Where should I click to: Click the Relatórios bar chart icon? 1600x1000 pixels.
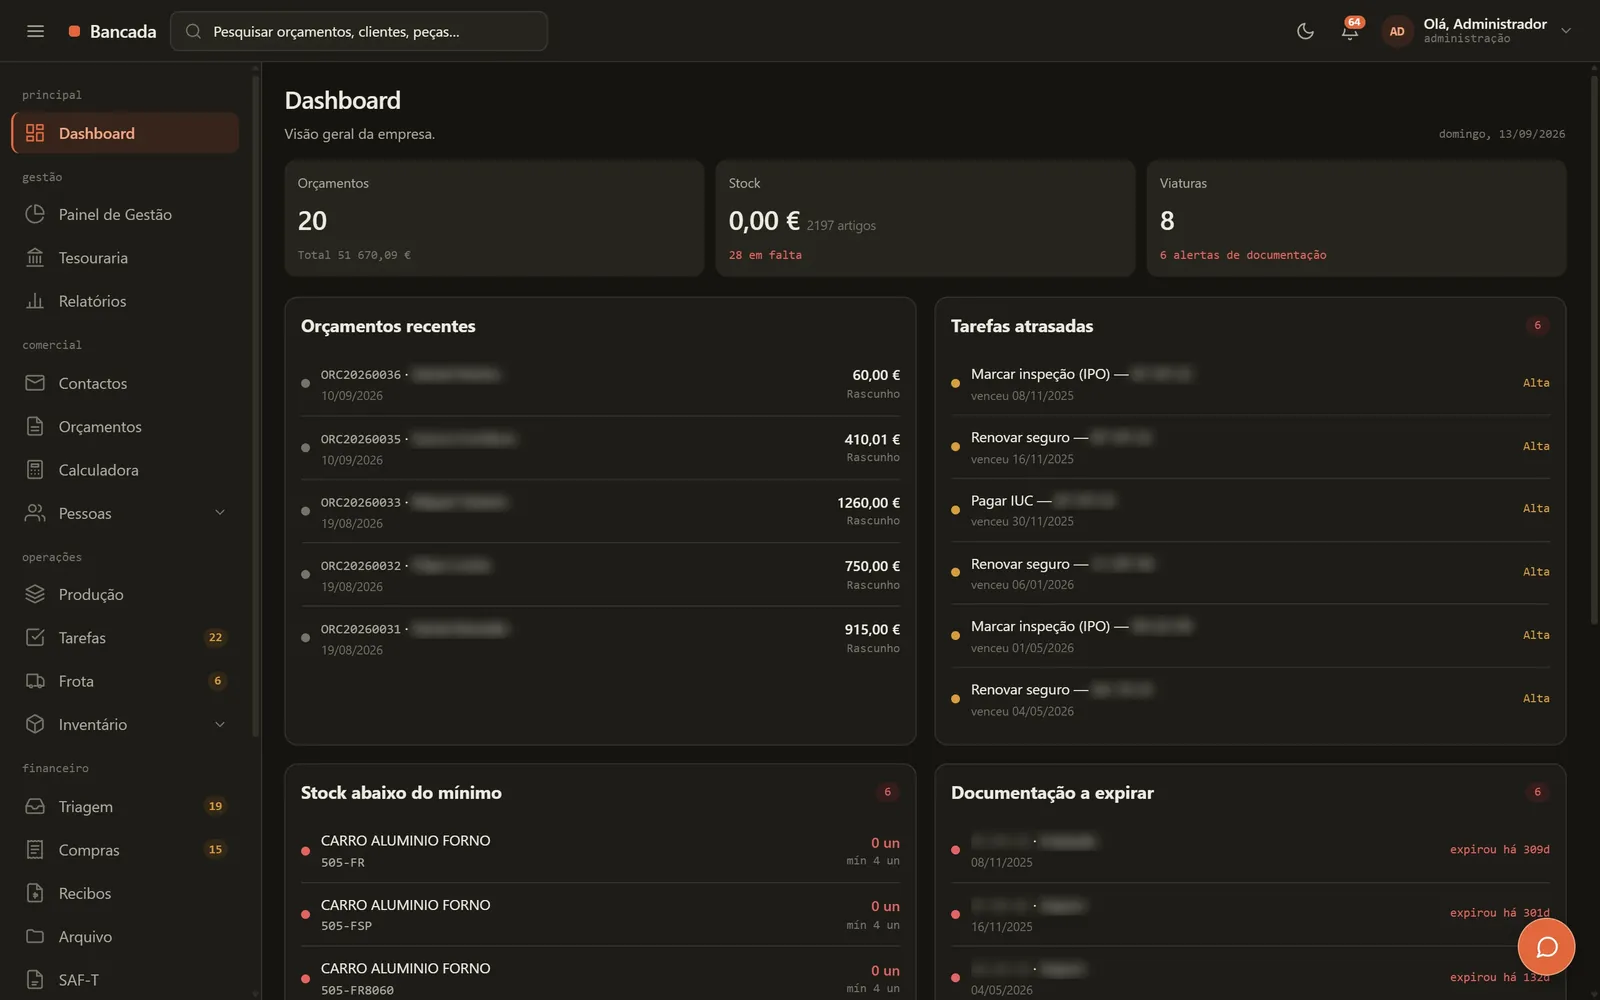pos(35,301)
